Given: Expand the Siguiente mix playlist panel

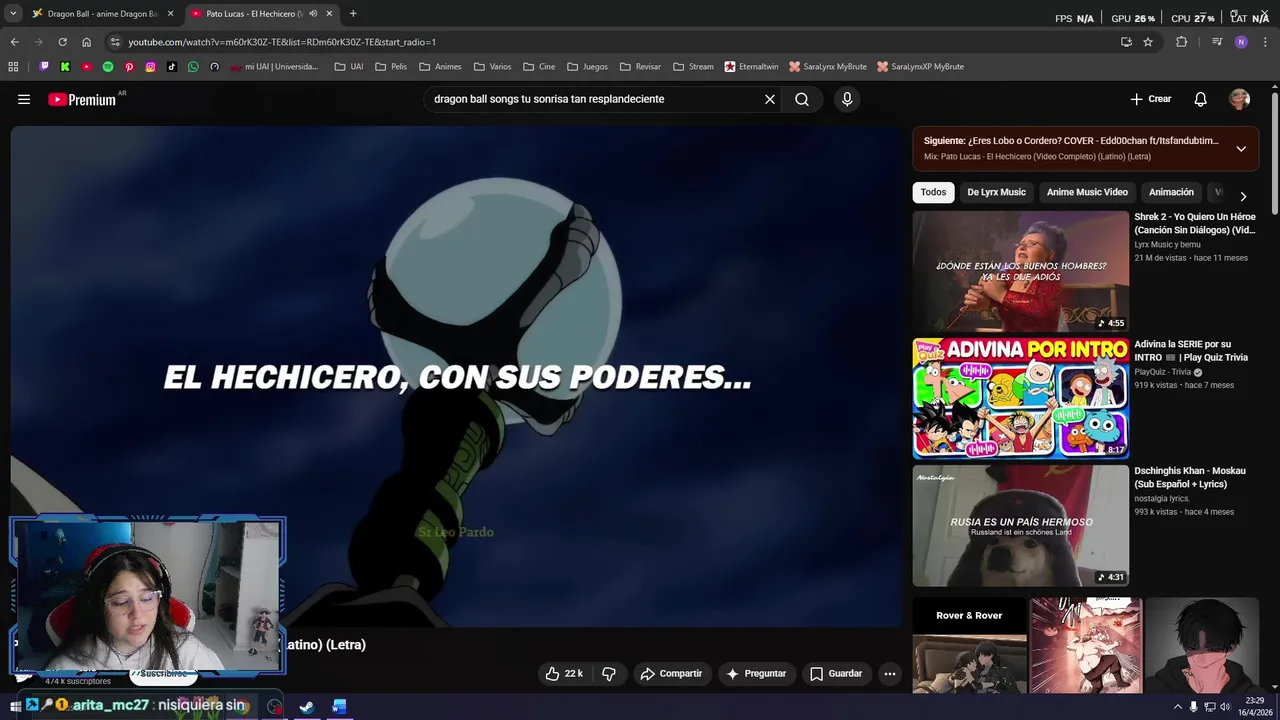Looking at the screenshot, I should coord(1241,149).
